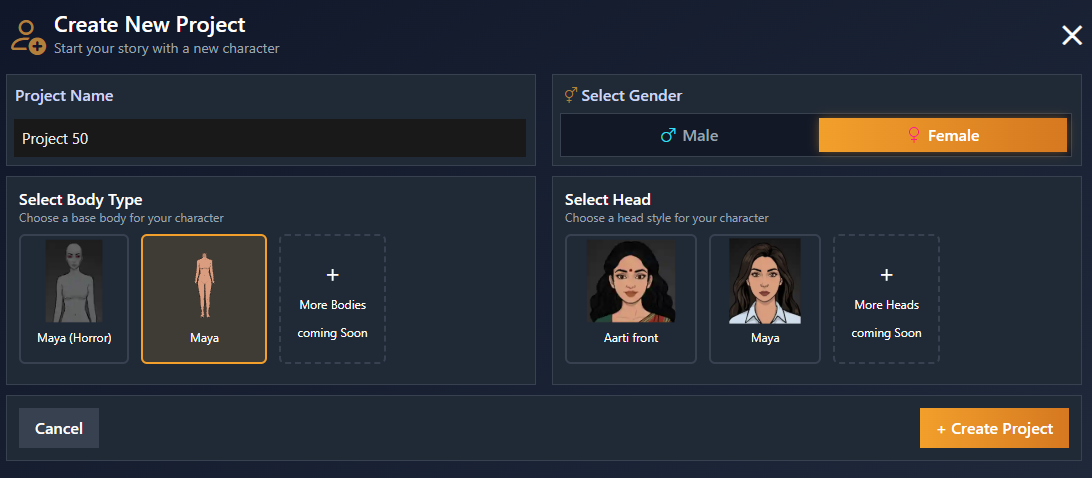Screen dimensions: 1092x478
Task: Choose the Maya (Horror) body type
Action: pos(74,299)
